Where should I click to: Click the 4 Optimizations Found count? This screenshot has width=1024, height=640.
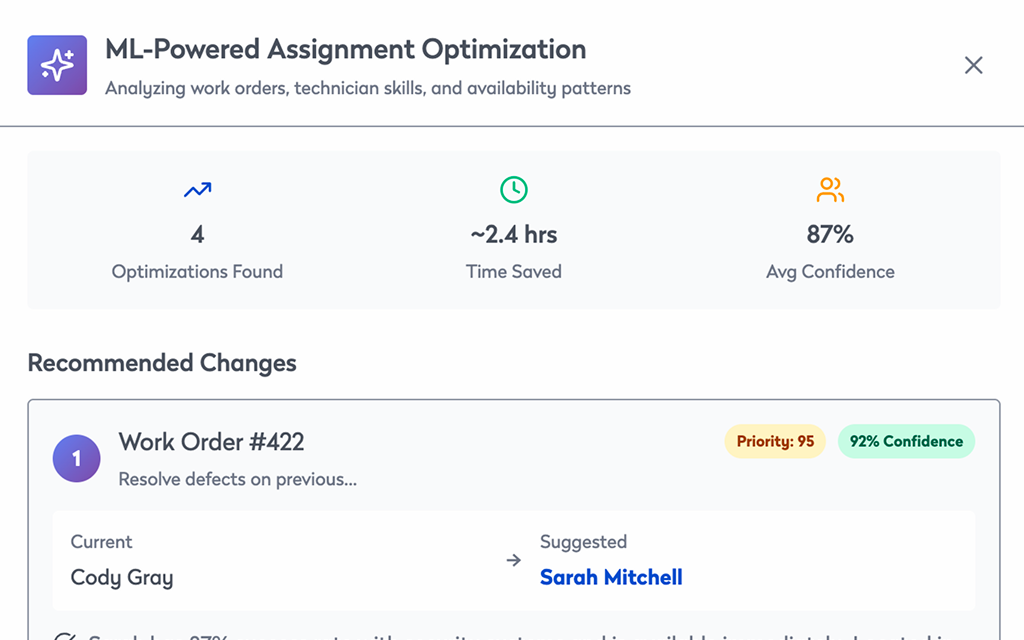tap(197, 234)
